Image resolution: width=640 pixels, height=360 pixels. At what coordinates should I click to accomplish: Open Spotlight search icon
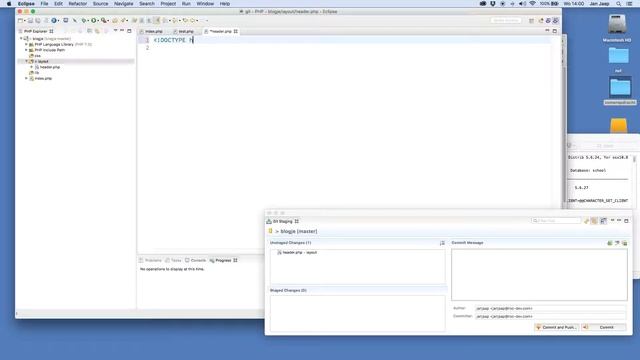(619, 4)
